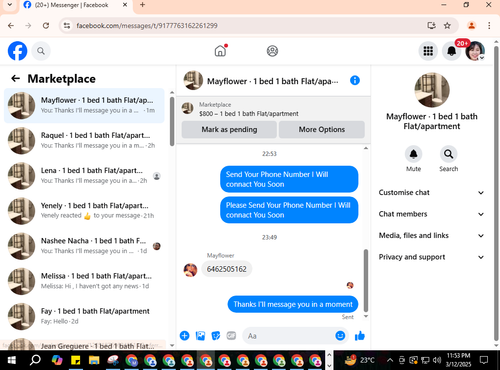Open the Windows Start button
This screenshot has height=370, width=500.
tap(12, 360)
